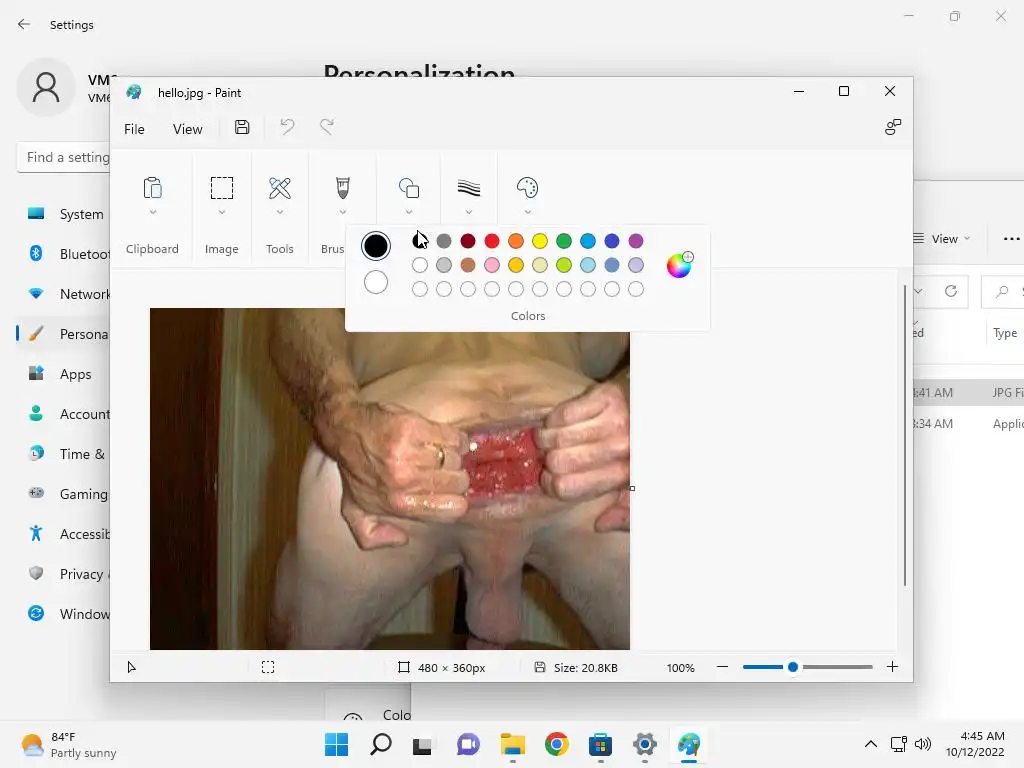Click the share icon in Paint's top-right

click(x=893, y=127)
